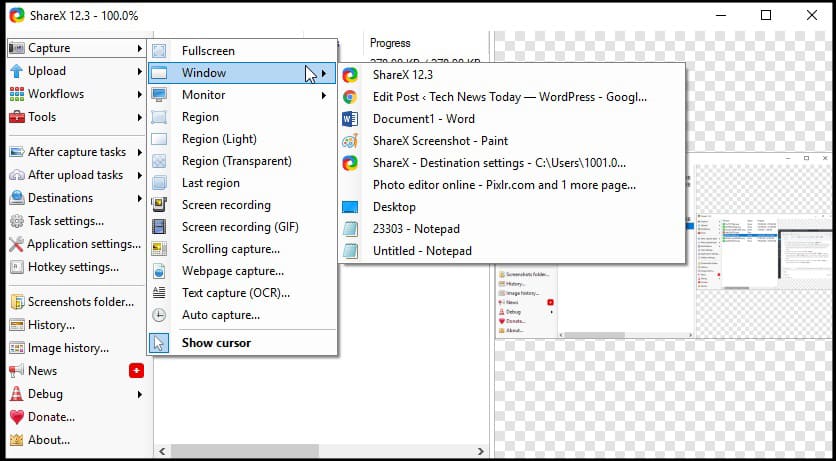Click the 23303 Notepad icon
Viewport: 836px width, 461px height.
350,229
